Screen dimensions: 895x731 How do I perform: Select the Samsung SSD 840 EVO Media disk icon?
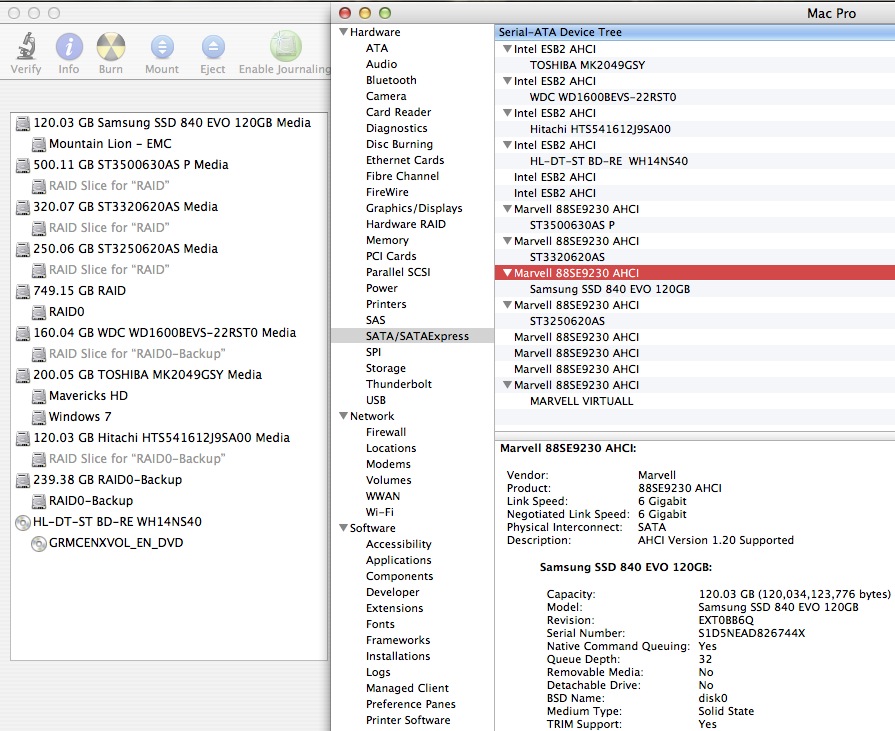pos(23,123)
